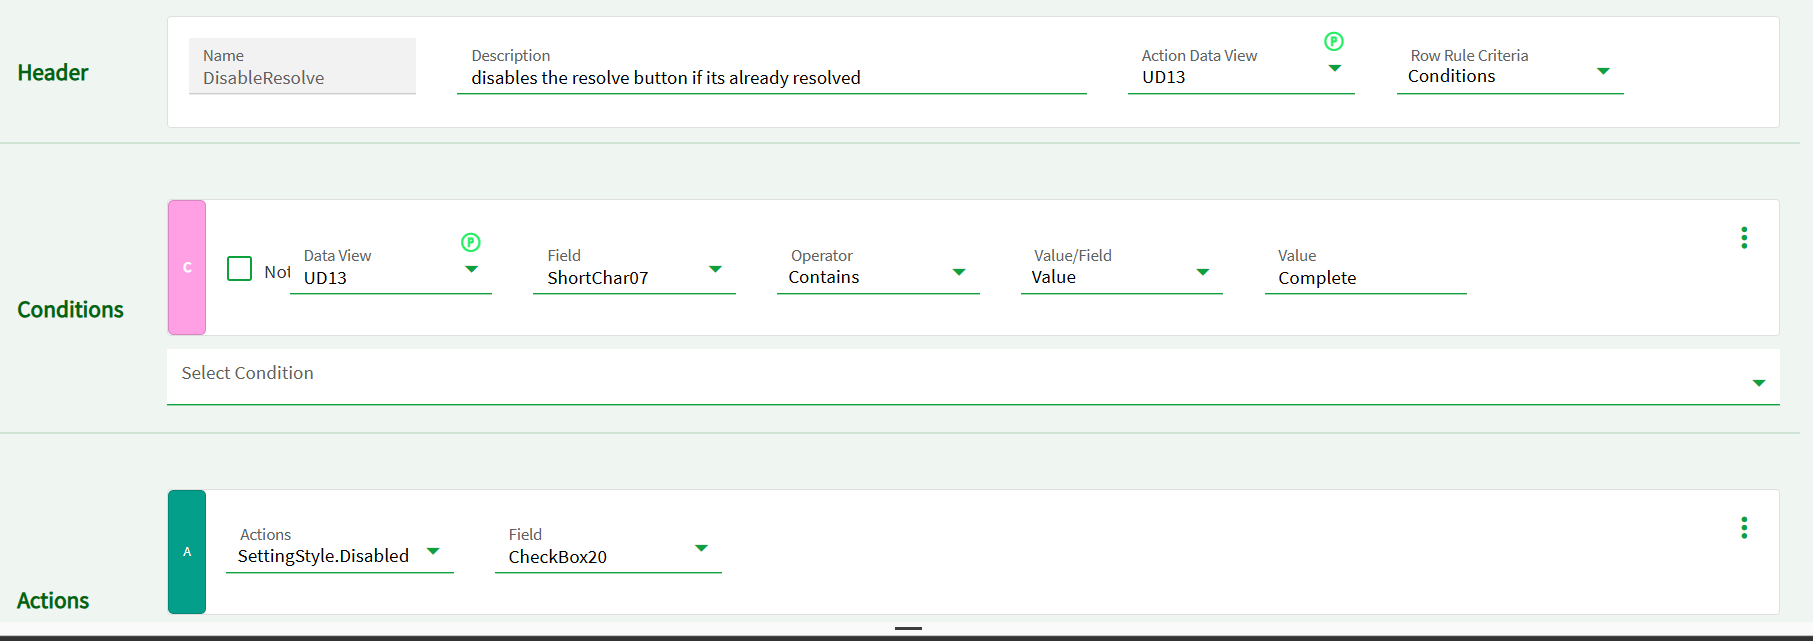Screen dimensions: 1813x641
Task: Click the DisableResolve Name field
Action: pos(302,78)
